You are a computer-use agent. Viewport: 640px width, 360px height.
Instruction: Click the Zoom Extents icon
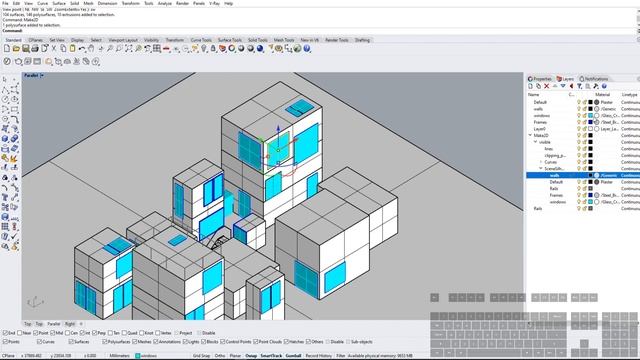click(x=129, y=49)
